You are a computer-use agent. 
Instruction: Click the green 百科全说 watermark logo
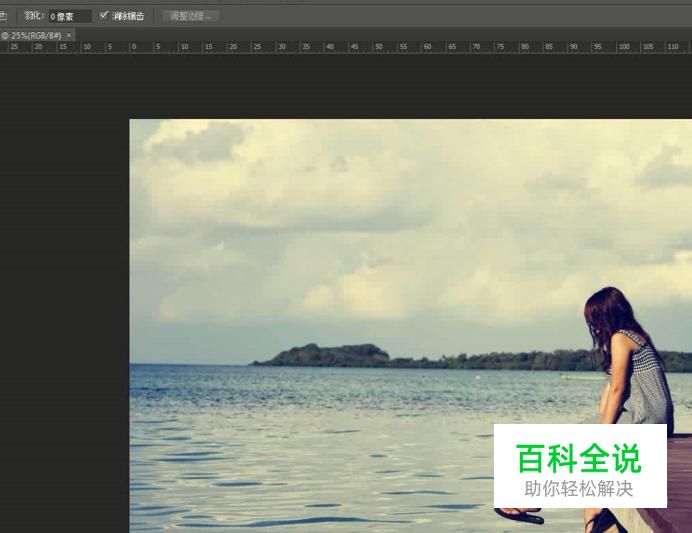579,458
